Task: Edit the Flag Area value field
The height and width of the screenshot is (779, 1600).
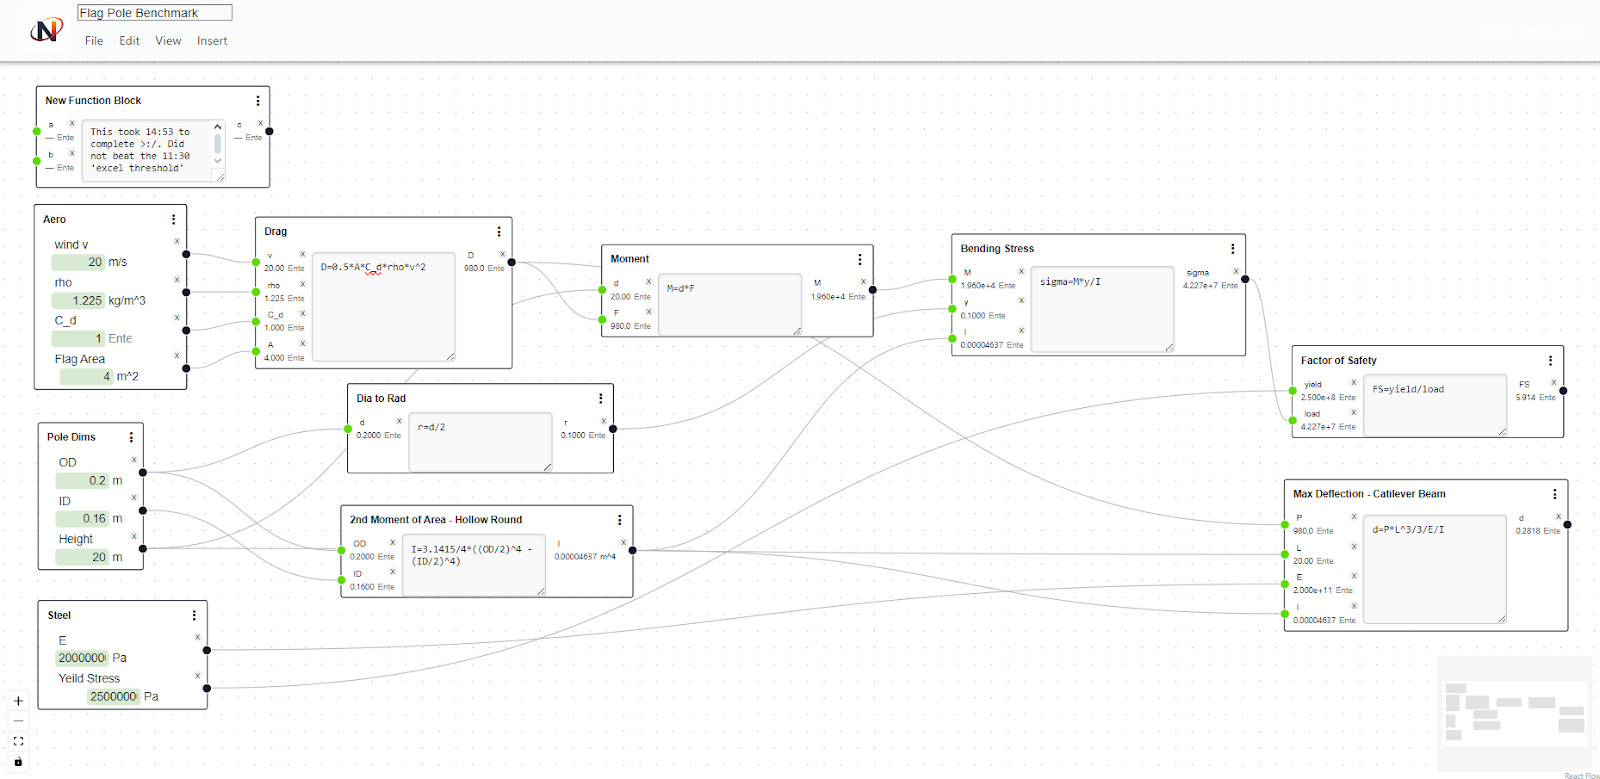Action: coord(86,376)
